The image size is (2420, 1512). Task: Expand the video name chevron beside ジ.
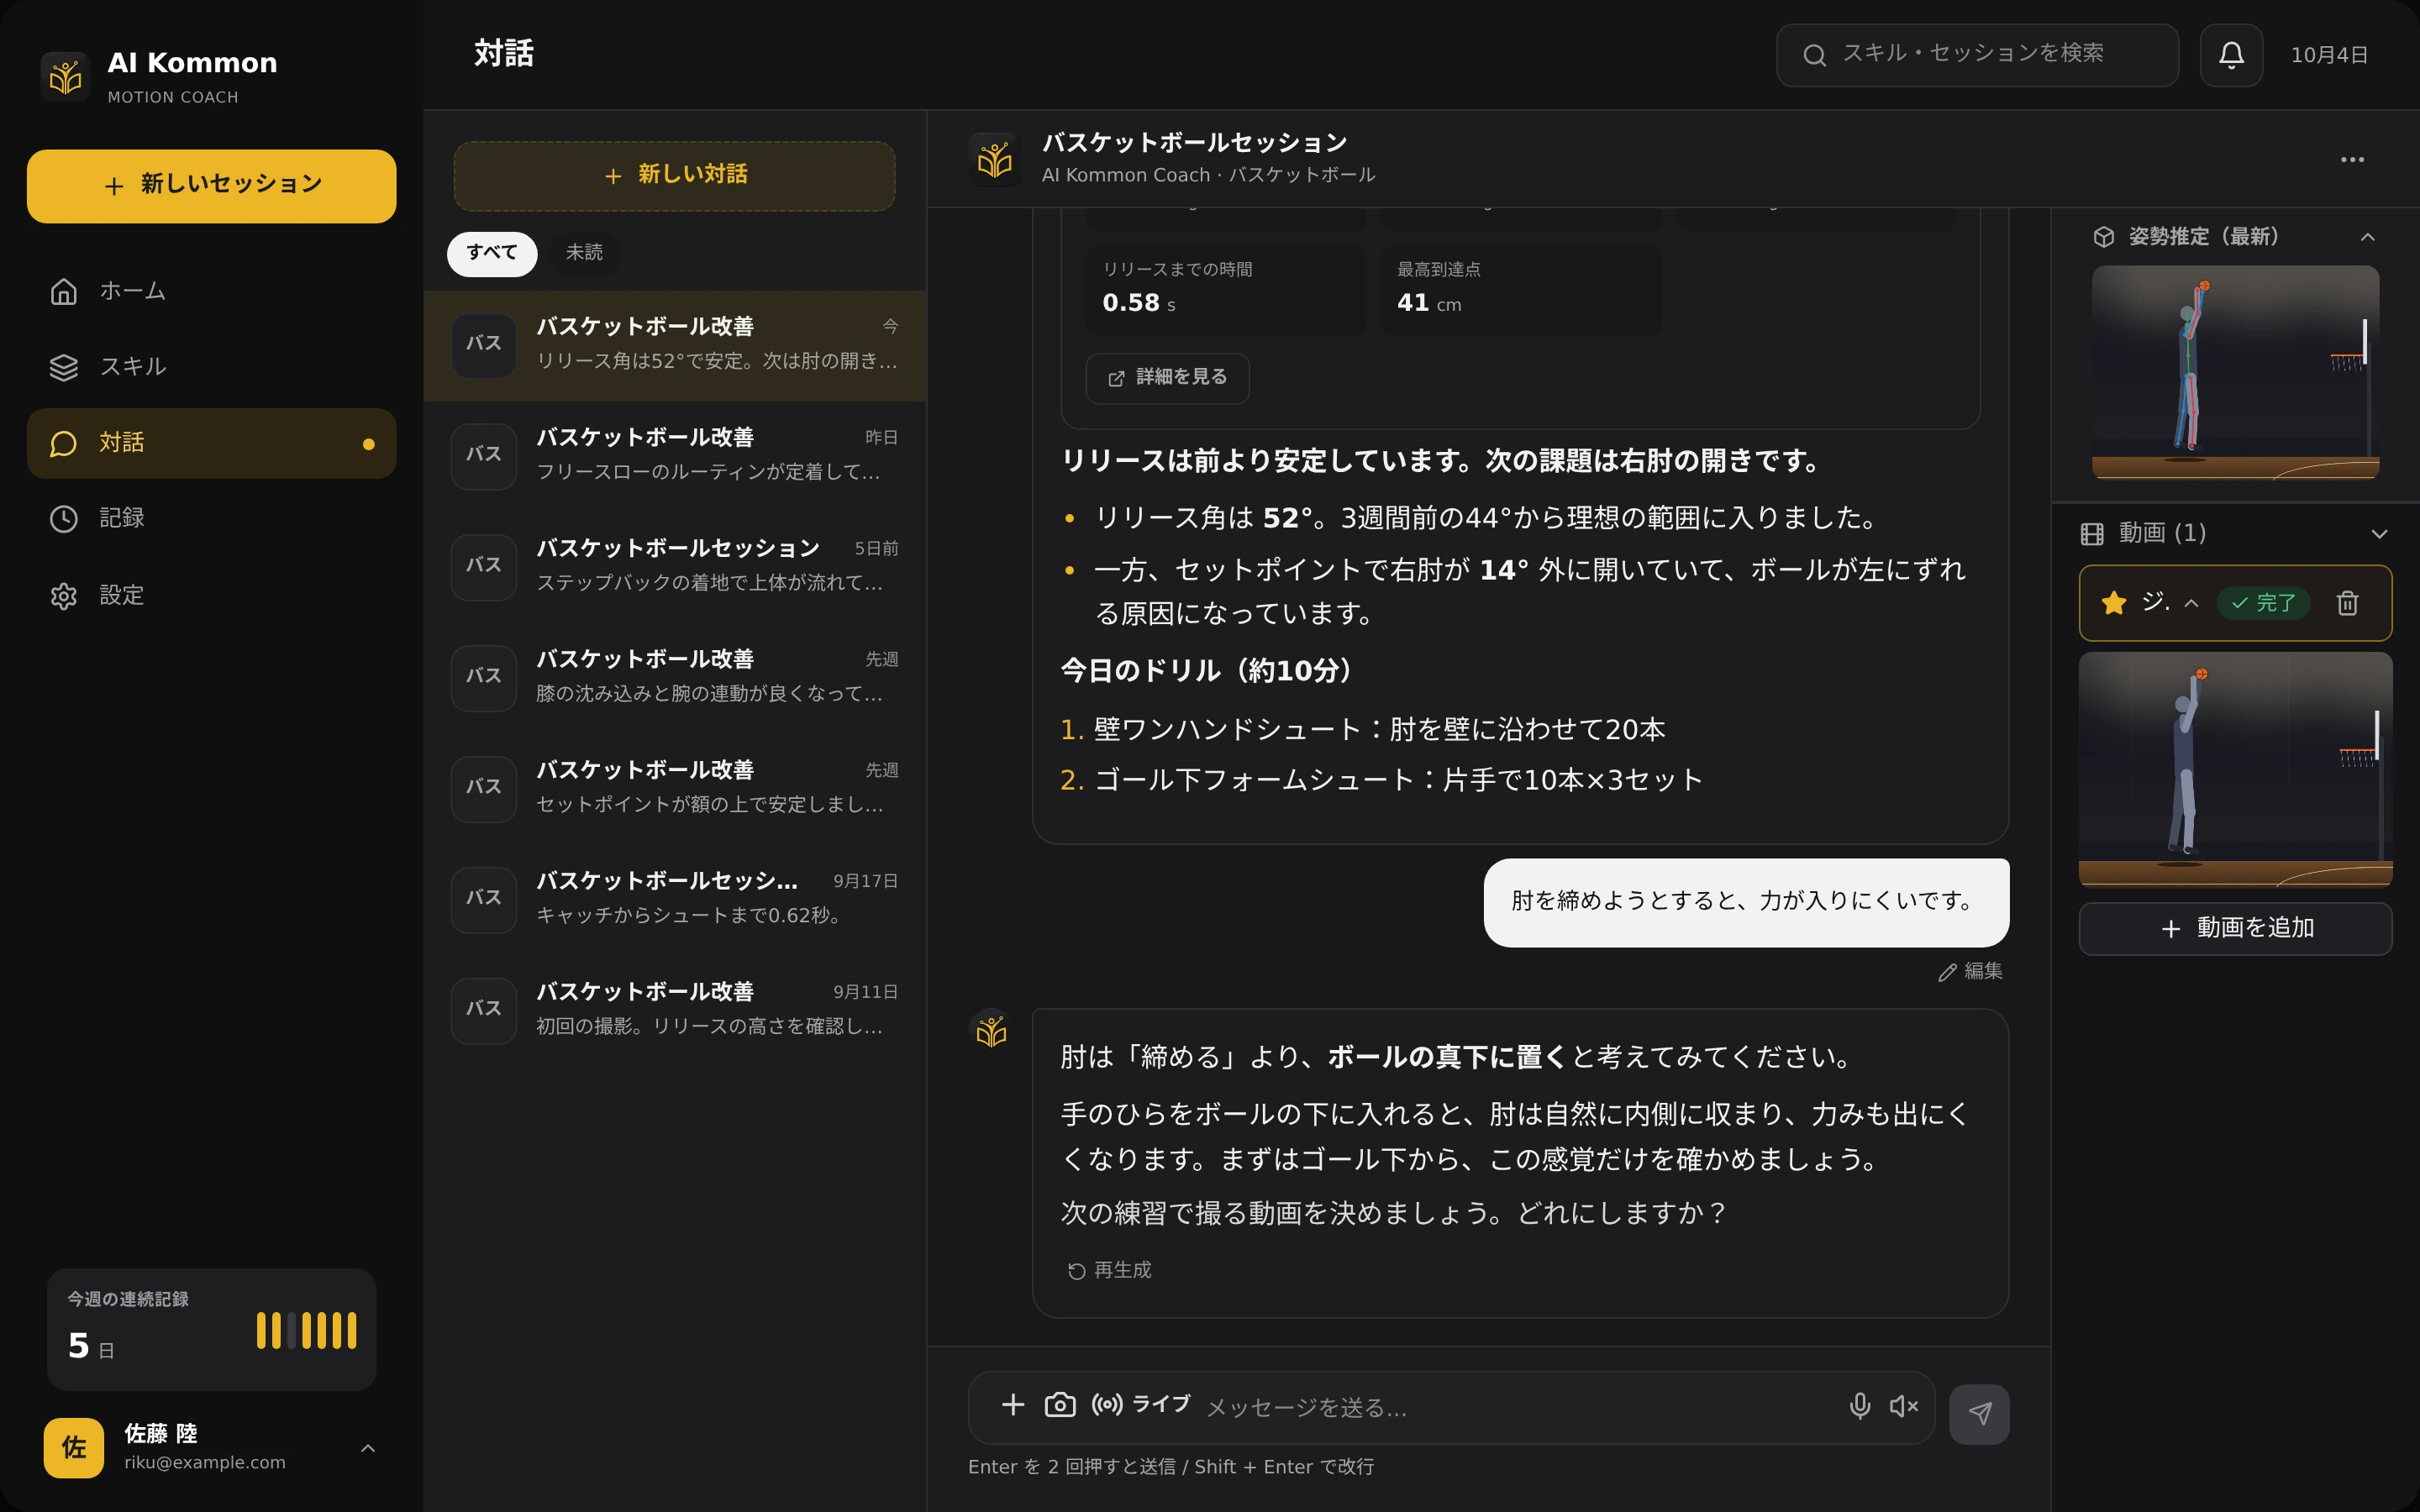[2191, 603]
